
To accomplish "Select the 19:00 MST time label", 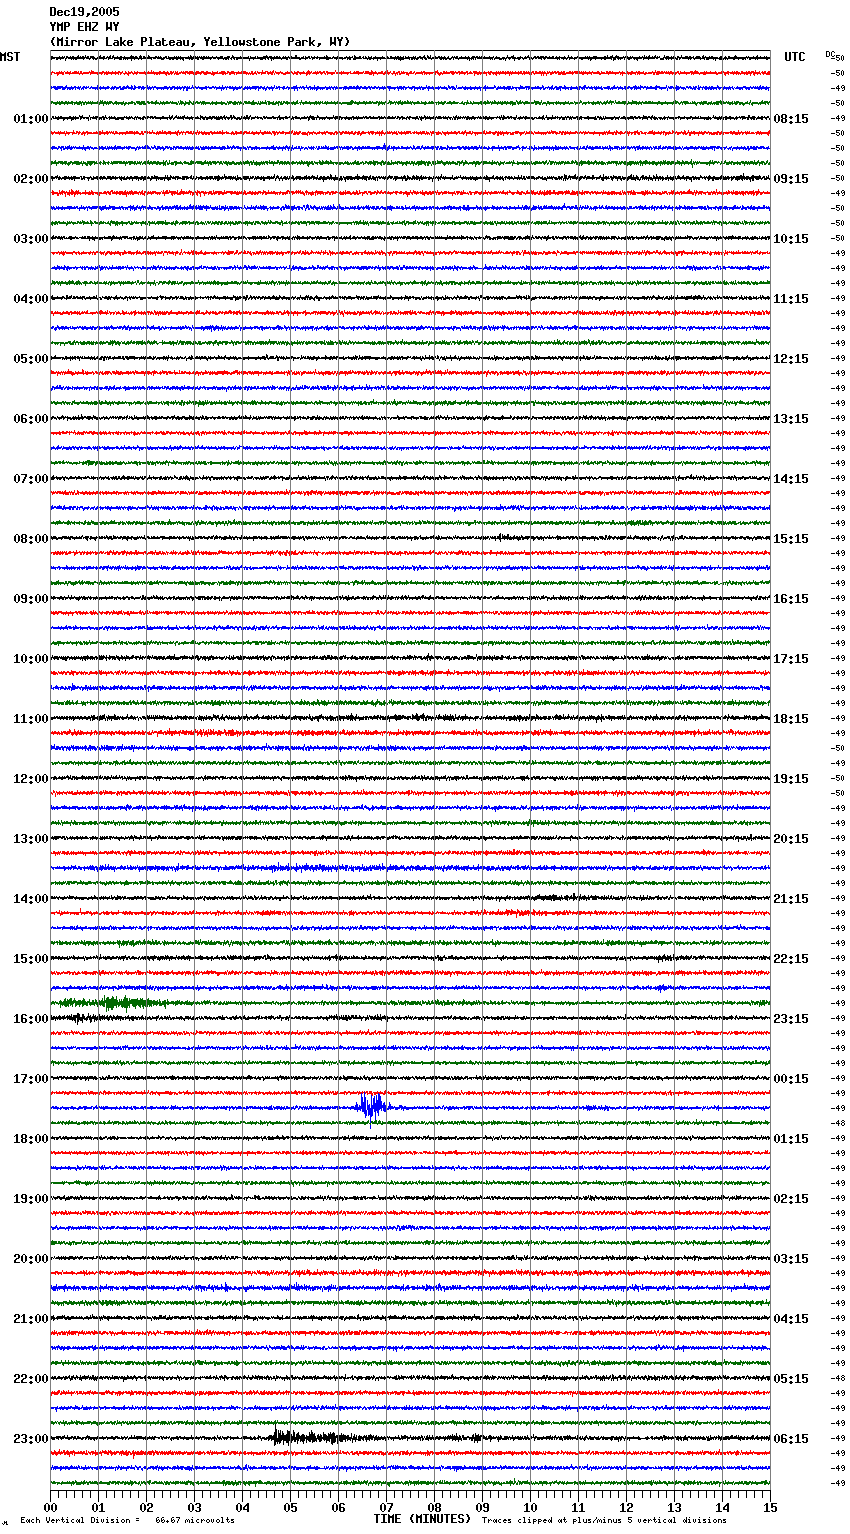I will coord(31,1199).
